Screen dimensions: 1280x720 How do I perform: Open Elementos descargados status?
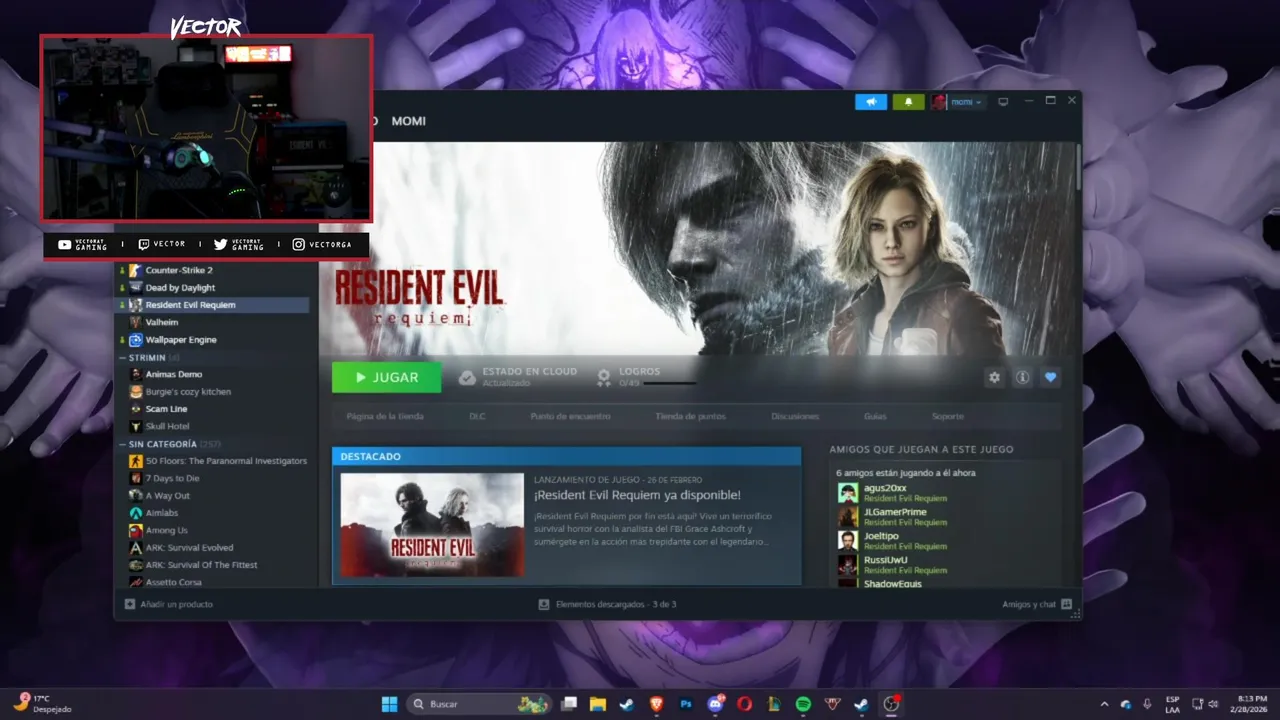pyautogui.click(x=616, y=604)
